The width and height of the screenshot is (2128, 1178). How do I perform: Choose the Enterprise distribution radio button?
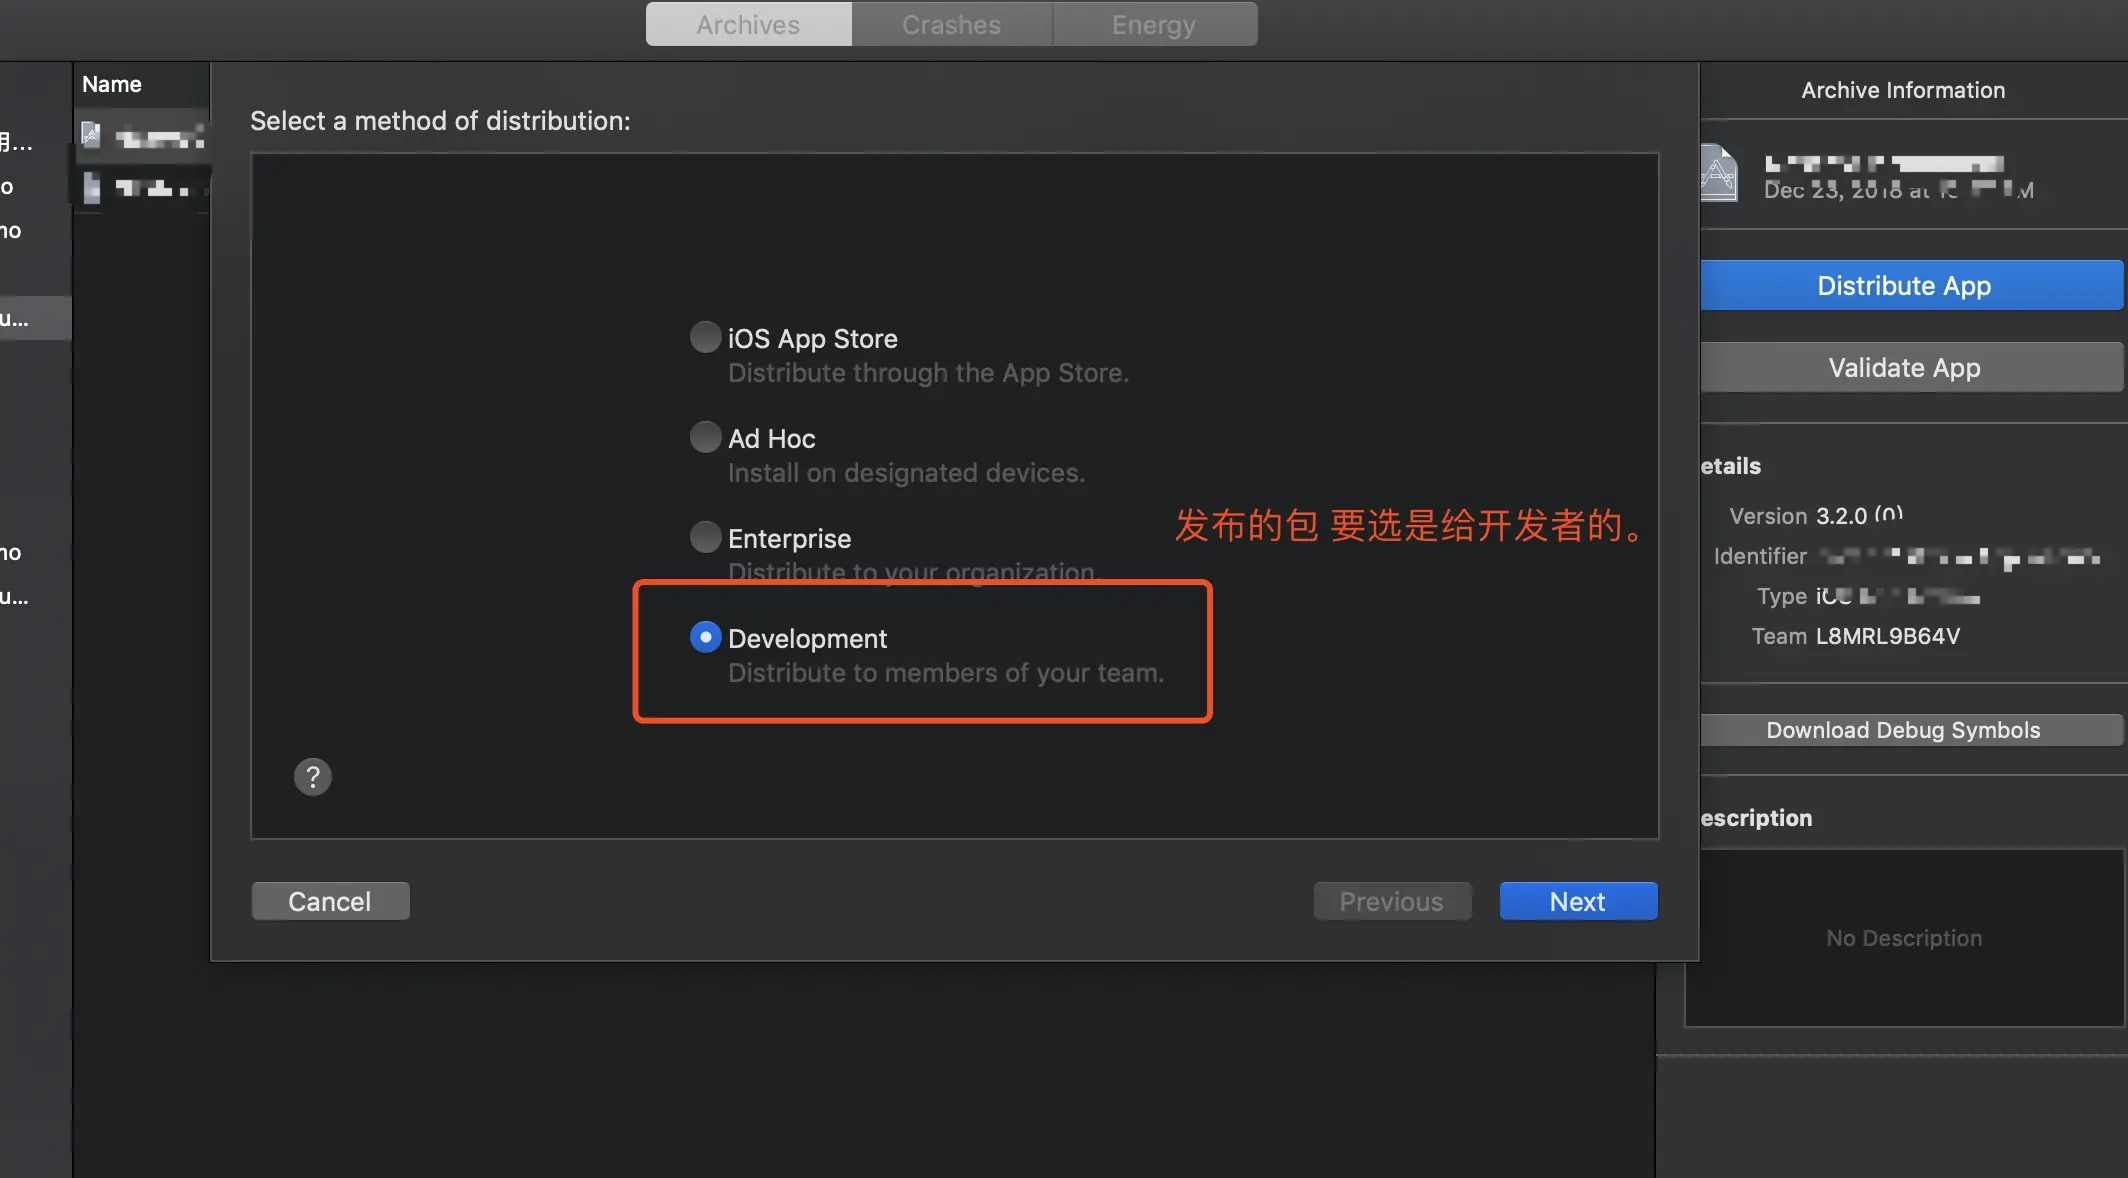point(705,538)
